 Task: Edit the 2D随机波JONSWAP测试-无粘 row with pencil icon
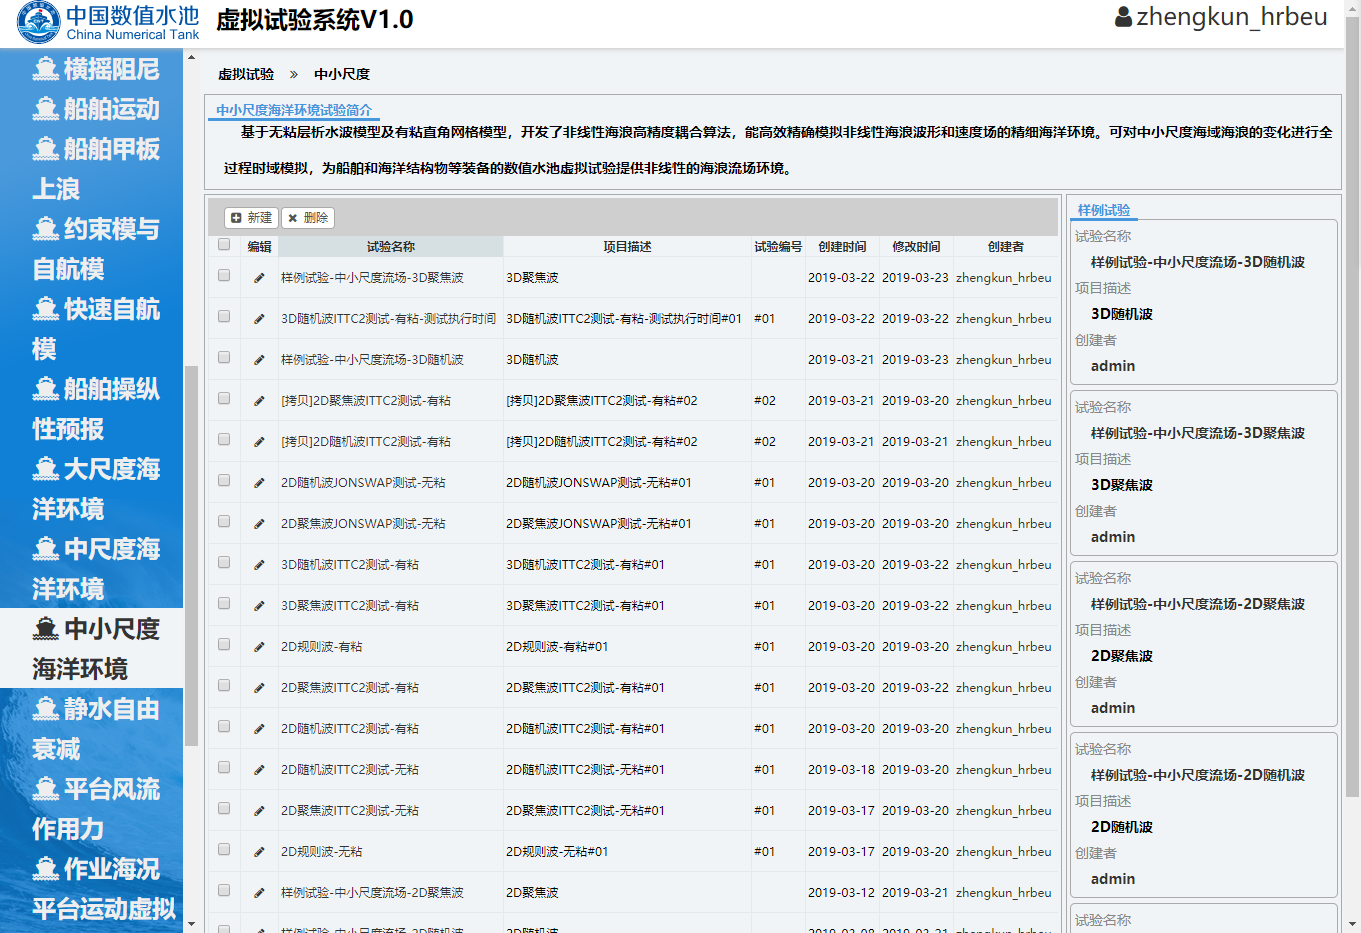coord(259,483)
